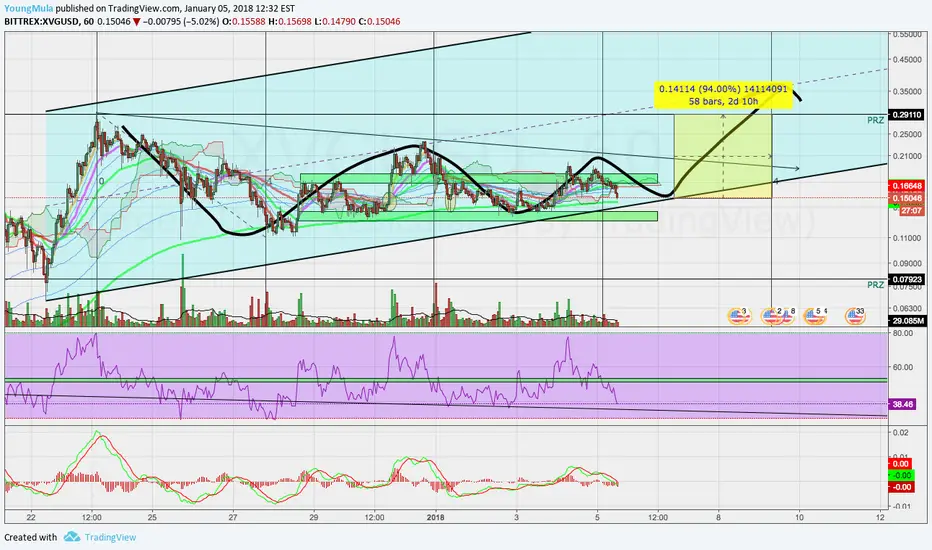Click the 60.00 RSI scale value
The image size is (932, 550).
point(902,367)
